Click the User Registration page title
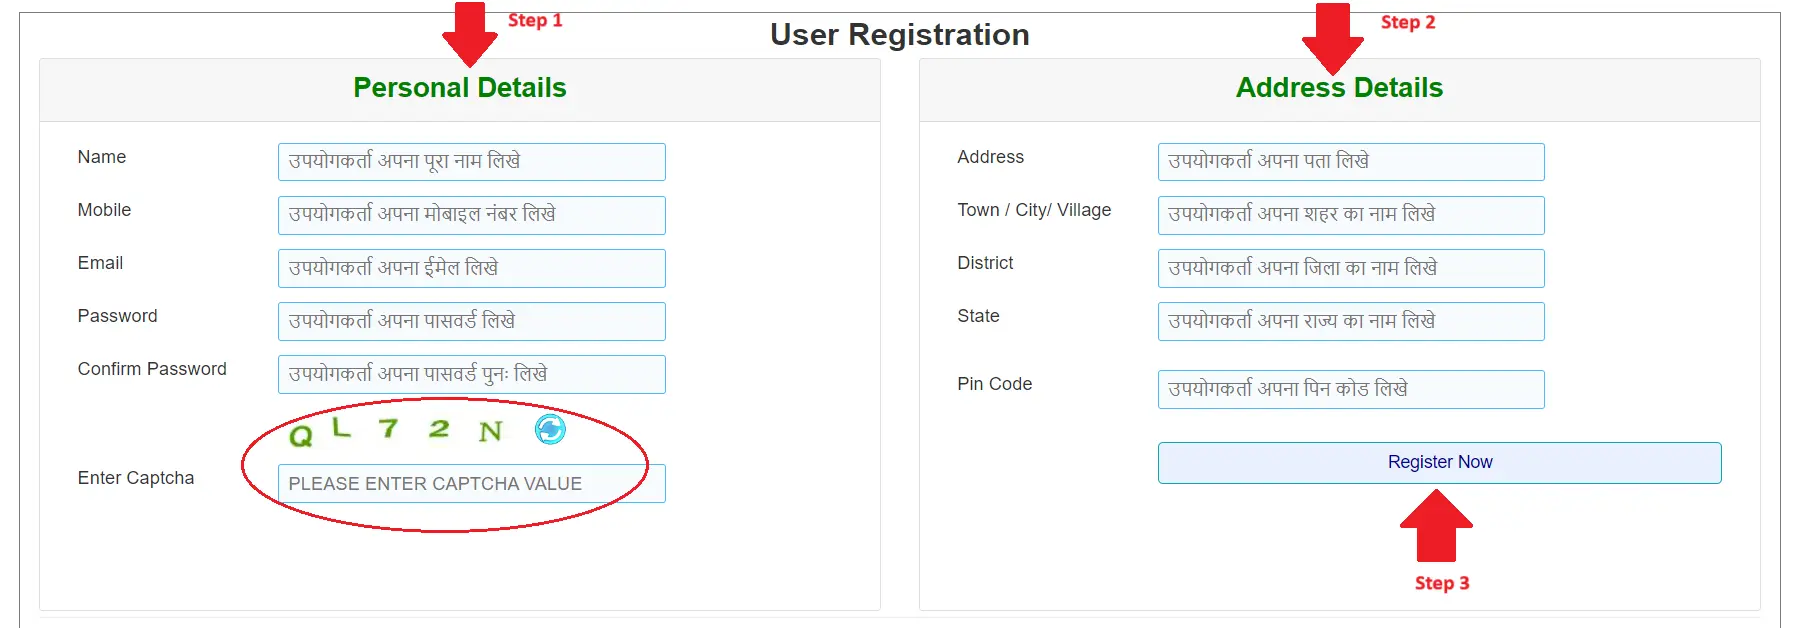 click(x=899, y=34)
